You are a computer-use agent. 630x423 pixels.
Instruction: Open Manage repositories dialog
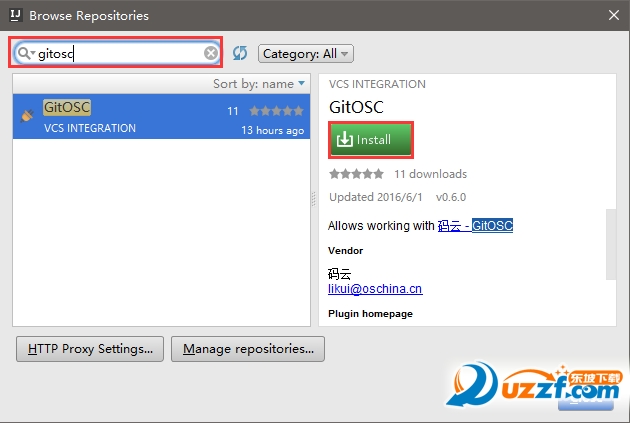click(248, 349)
